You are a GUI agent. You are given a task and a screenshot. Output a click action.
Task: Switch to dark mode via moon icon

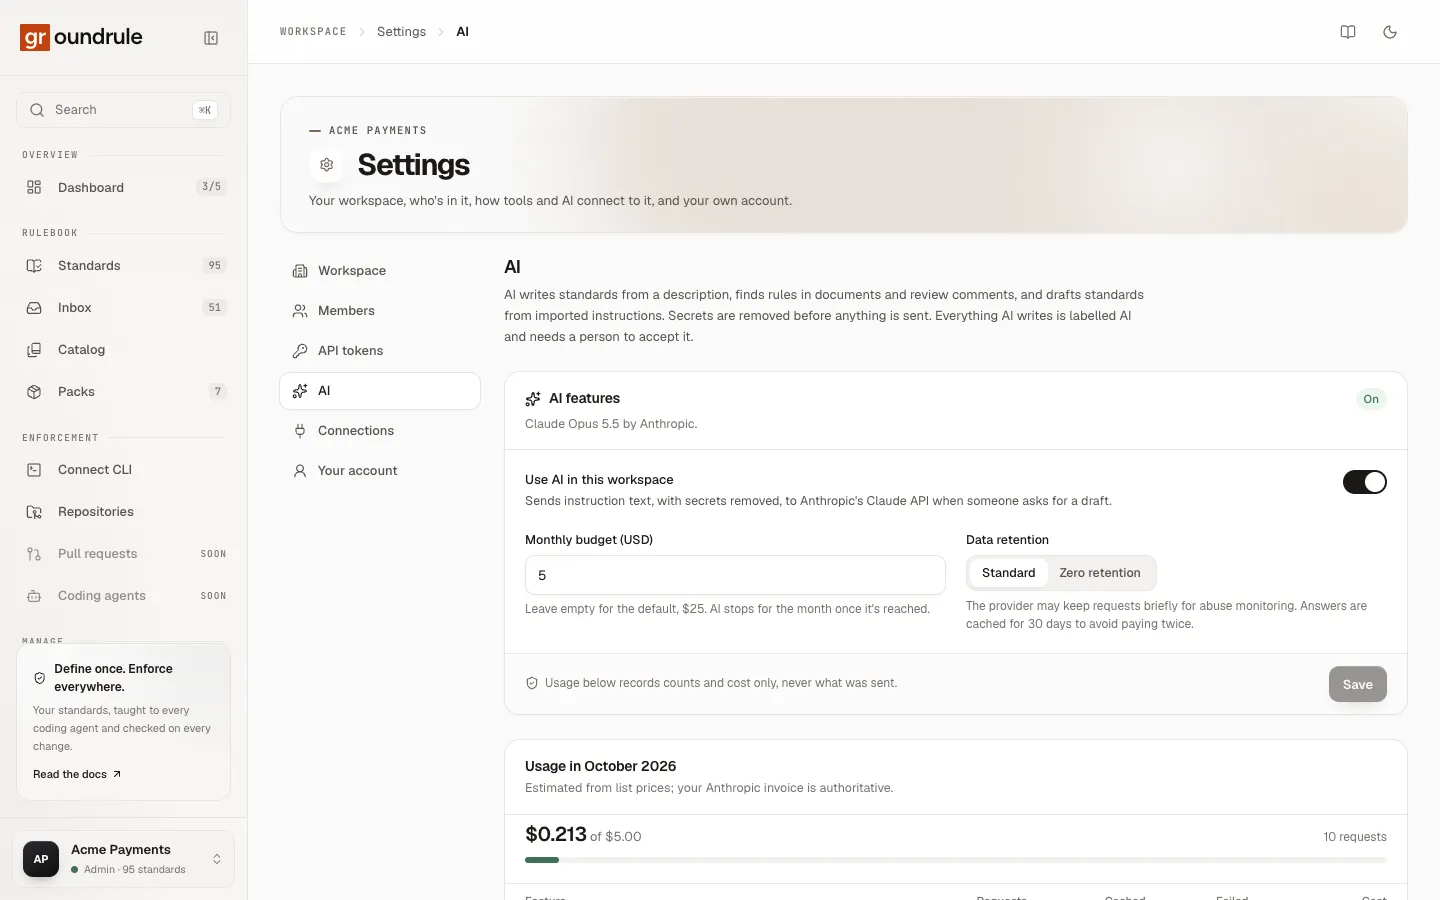pyautogui.click(x=1390, y=32)
